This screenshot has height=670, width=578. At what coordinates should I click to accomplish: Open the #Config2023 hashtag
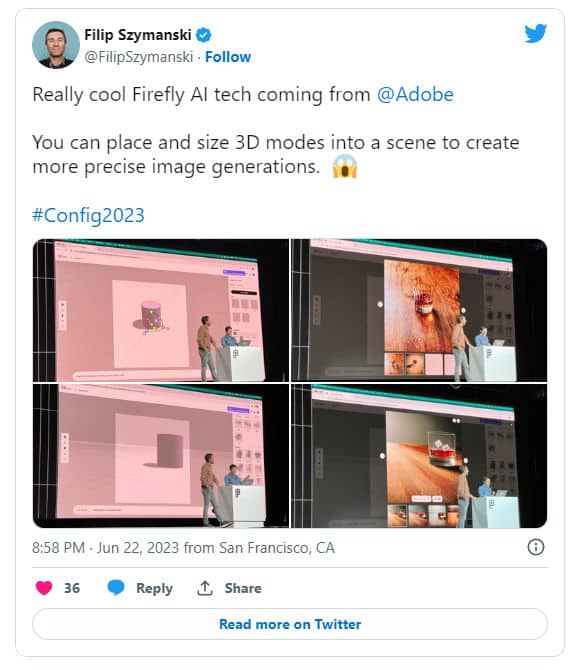(x=88, y=215)
